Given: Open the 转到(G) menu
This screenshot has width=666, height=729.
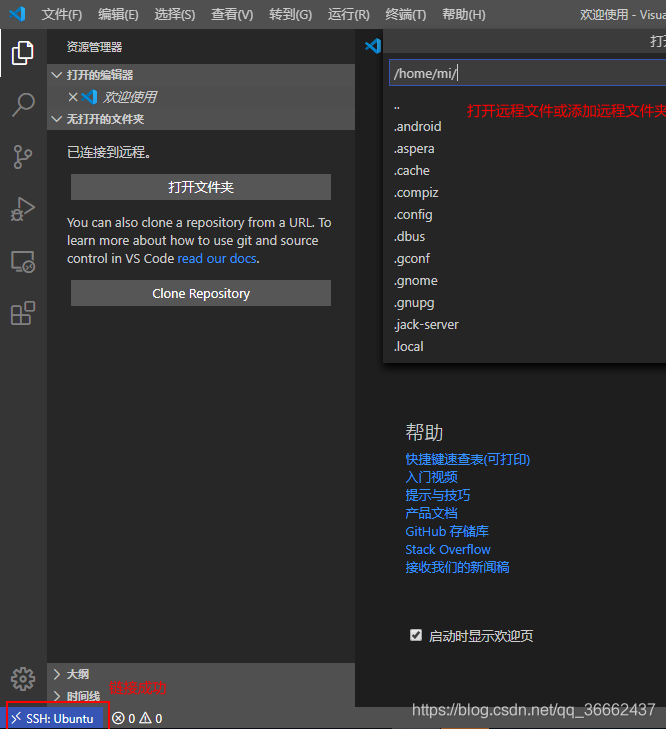Looking at the screenshot, I should click(x=290, y=14).
